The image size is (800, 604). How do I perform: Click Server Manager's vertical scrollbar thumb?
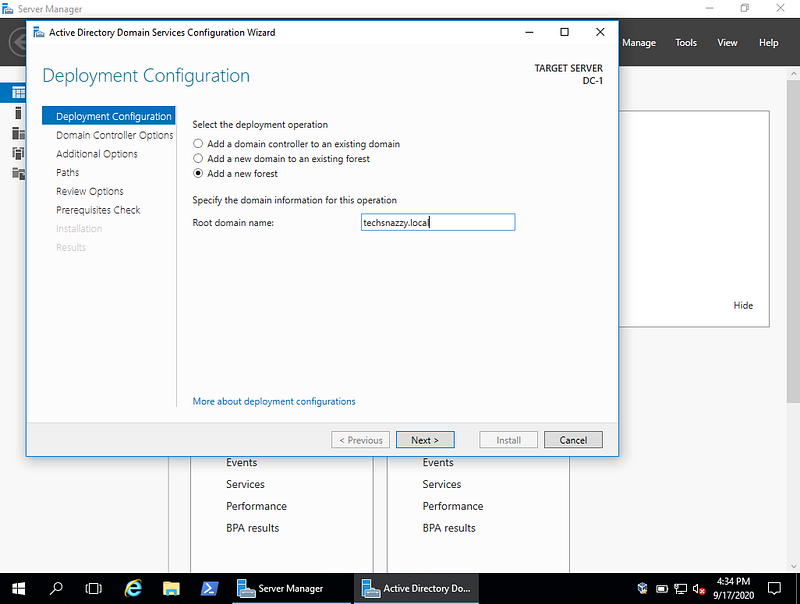(793, 240)
